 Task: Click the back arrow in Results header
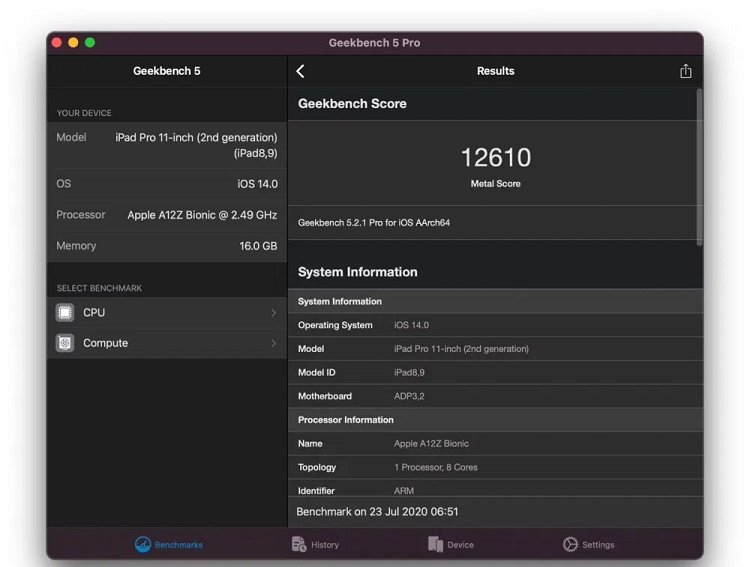pos(300,71)
